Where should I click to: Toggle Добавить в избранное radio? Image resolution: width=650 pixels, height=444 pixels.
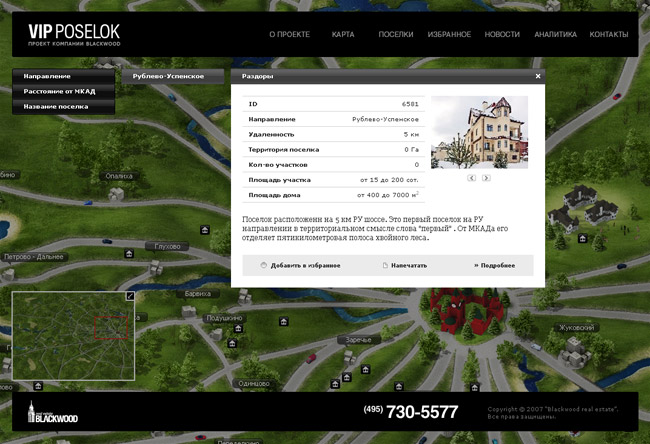(x=264, y=265)
